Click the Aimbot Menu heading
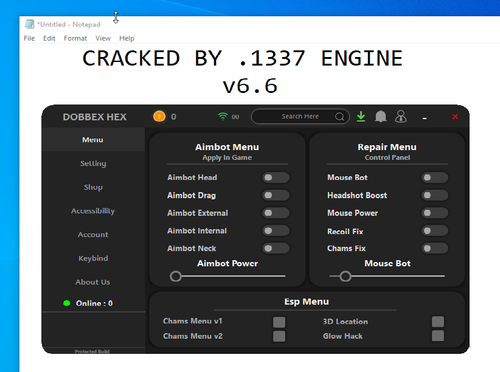The image size is (500, 372). (x=227, y=147)
